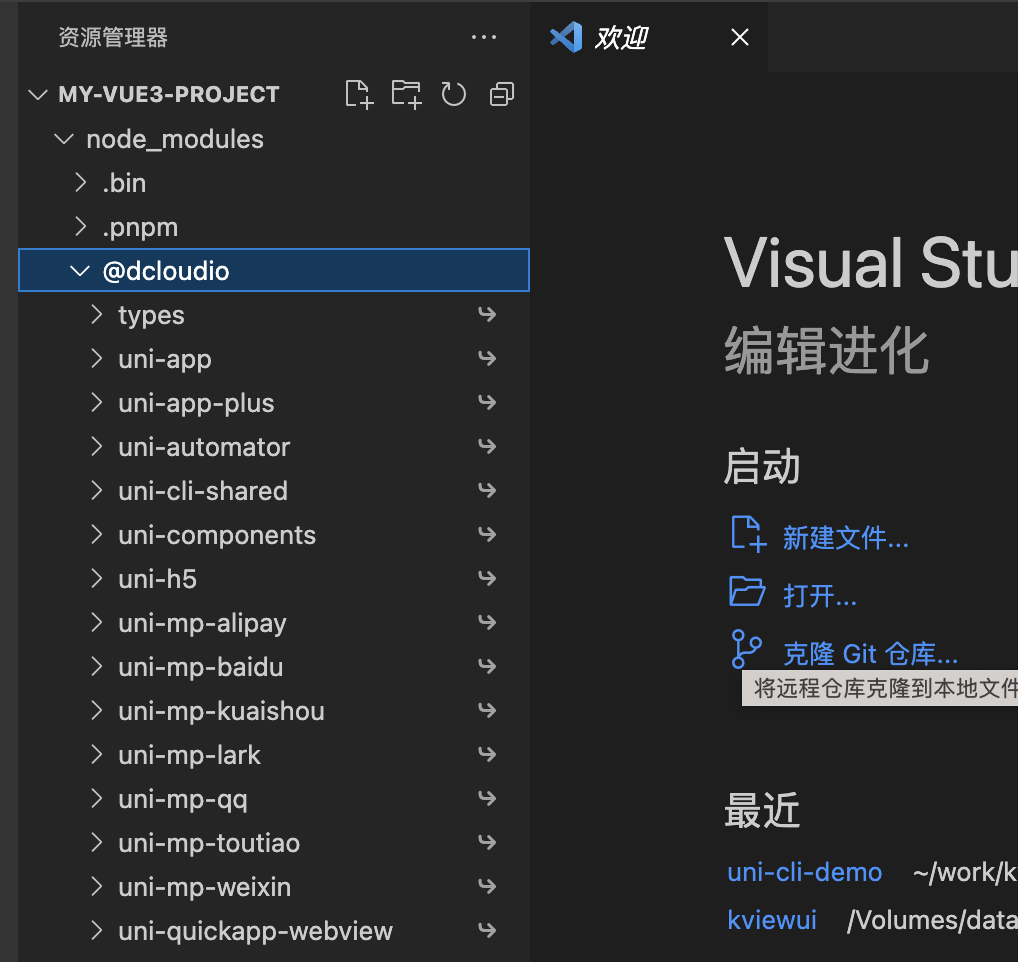Select the uni-mp-baidu folder name
The image size is (1018, 962).
pyautogui.click(x=201, y=667)
